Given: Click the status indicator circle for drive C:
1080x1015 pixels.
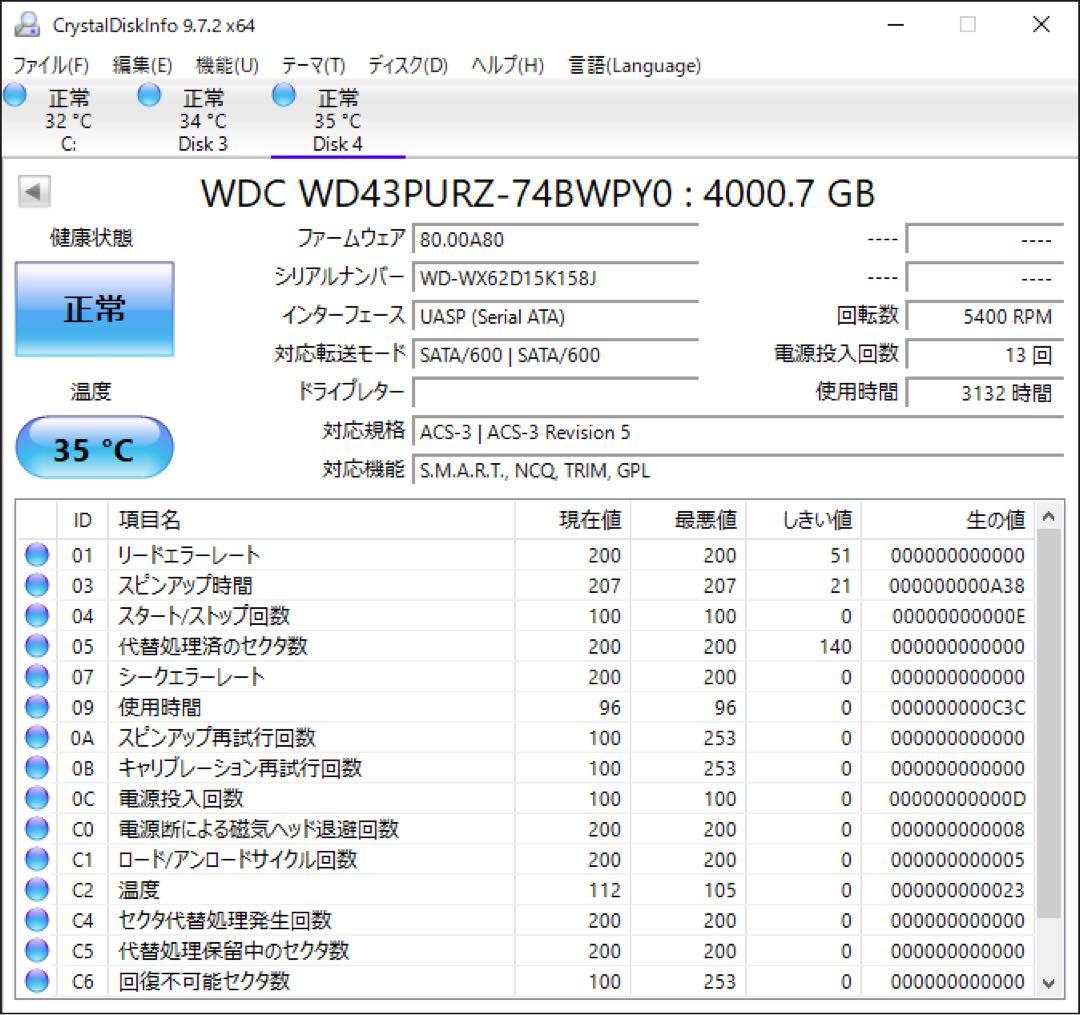Looking at the screenshot, I should pos(14,94).
